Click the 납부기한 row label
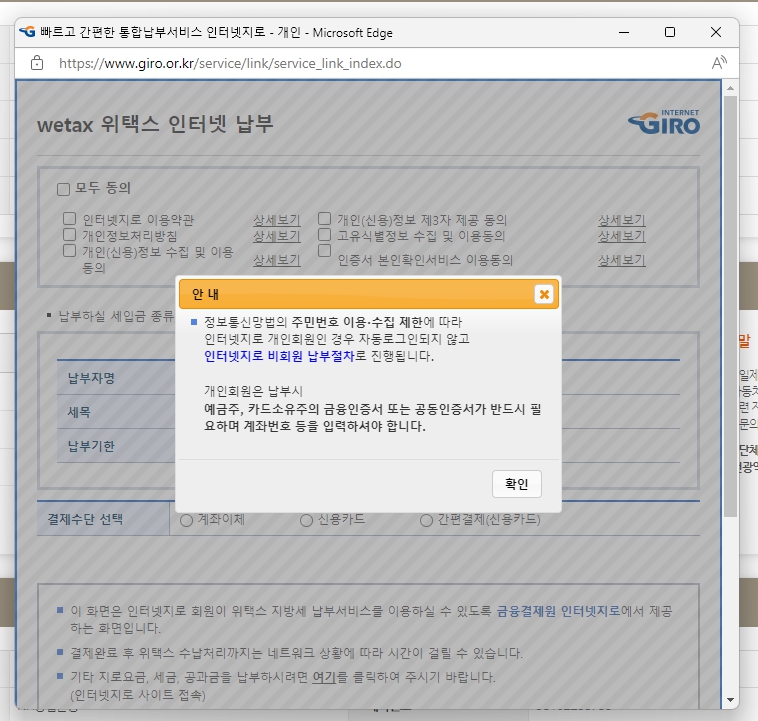This screenshot has height=721, width=758. [91, 446]
